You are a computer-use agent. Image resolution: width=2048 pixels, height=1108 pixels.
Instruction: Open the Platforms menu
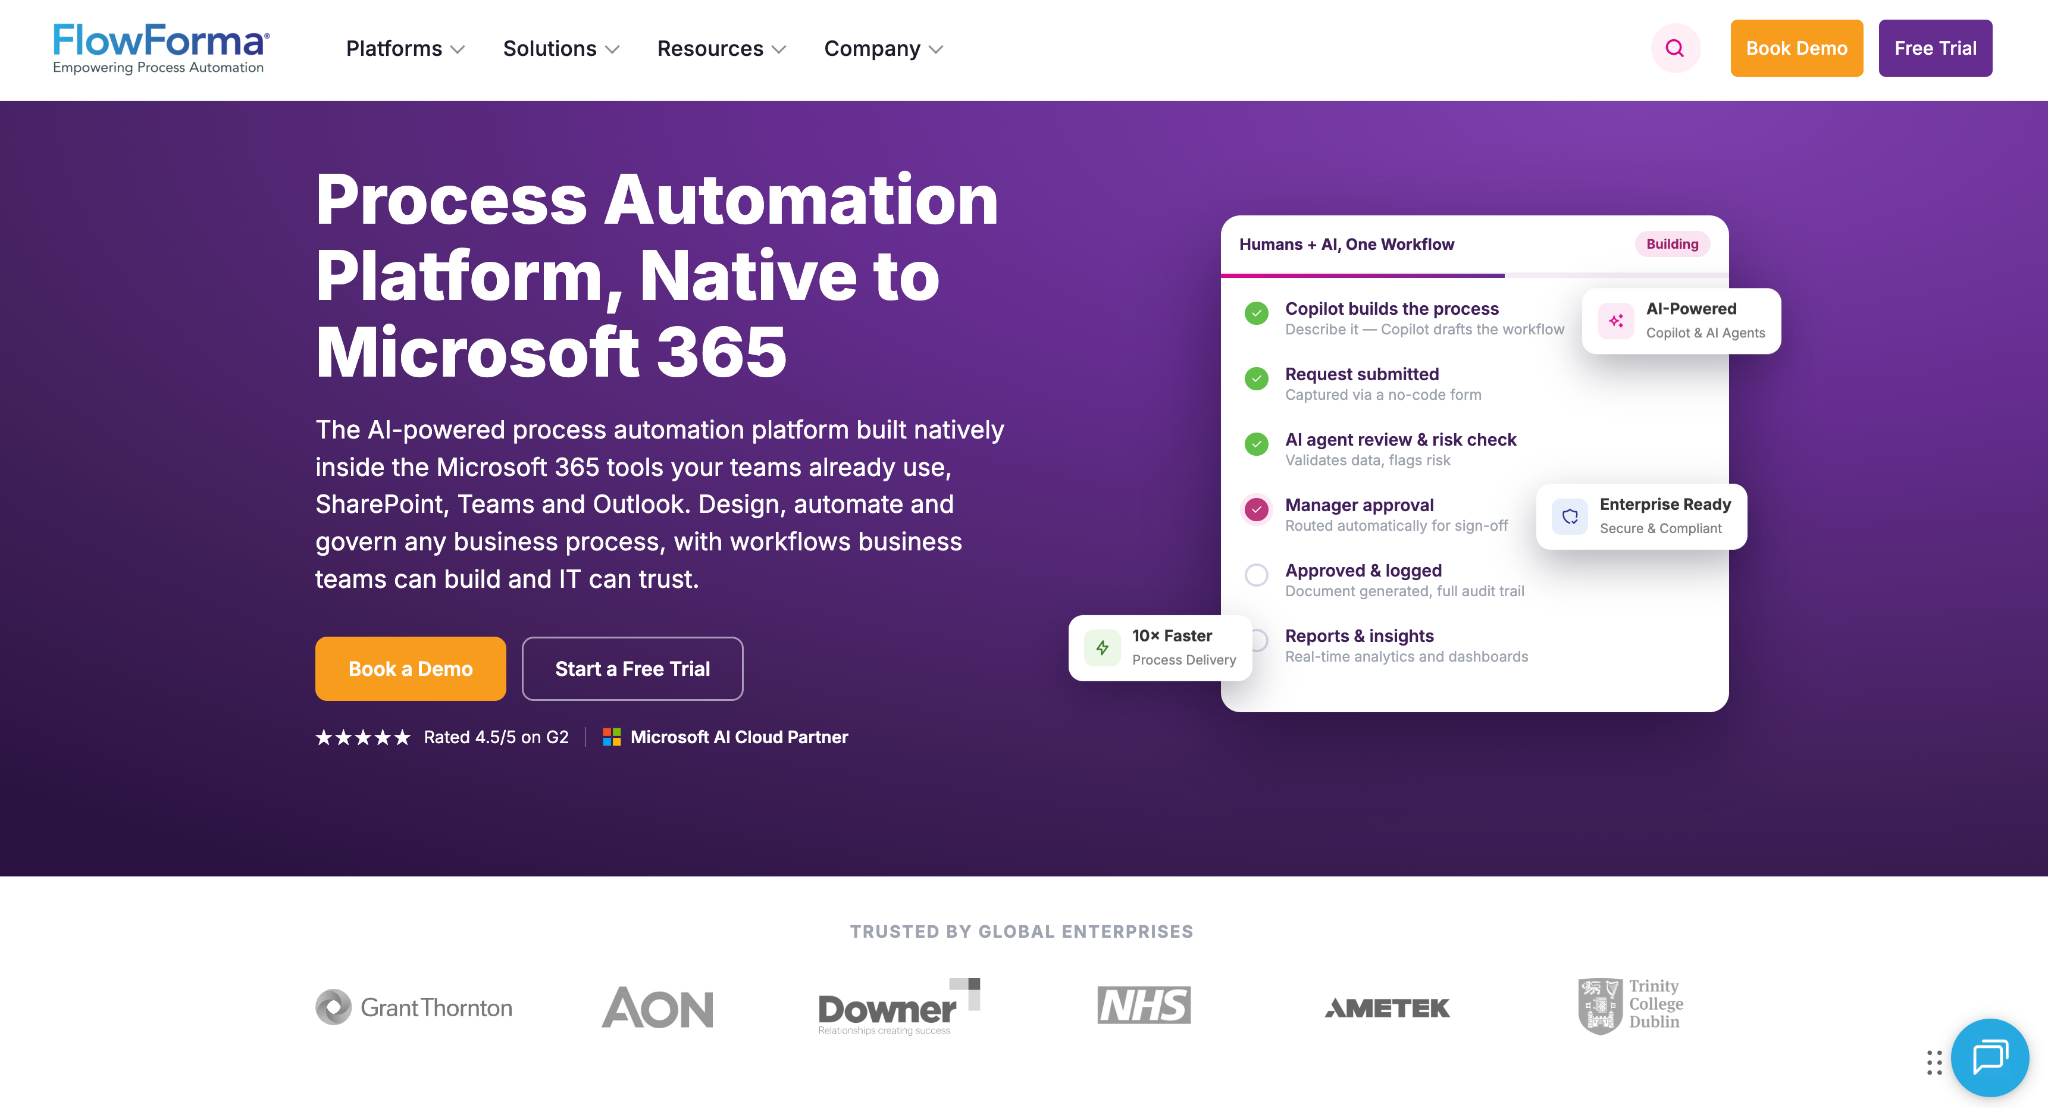(x=406, y=49)
